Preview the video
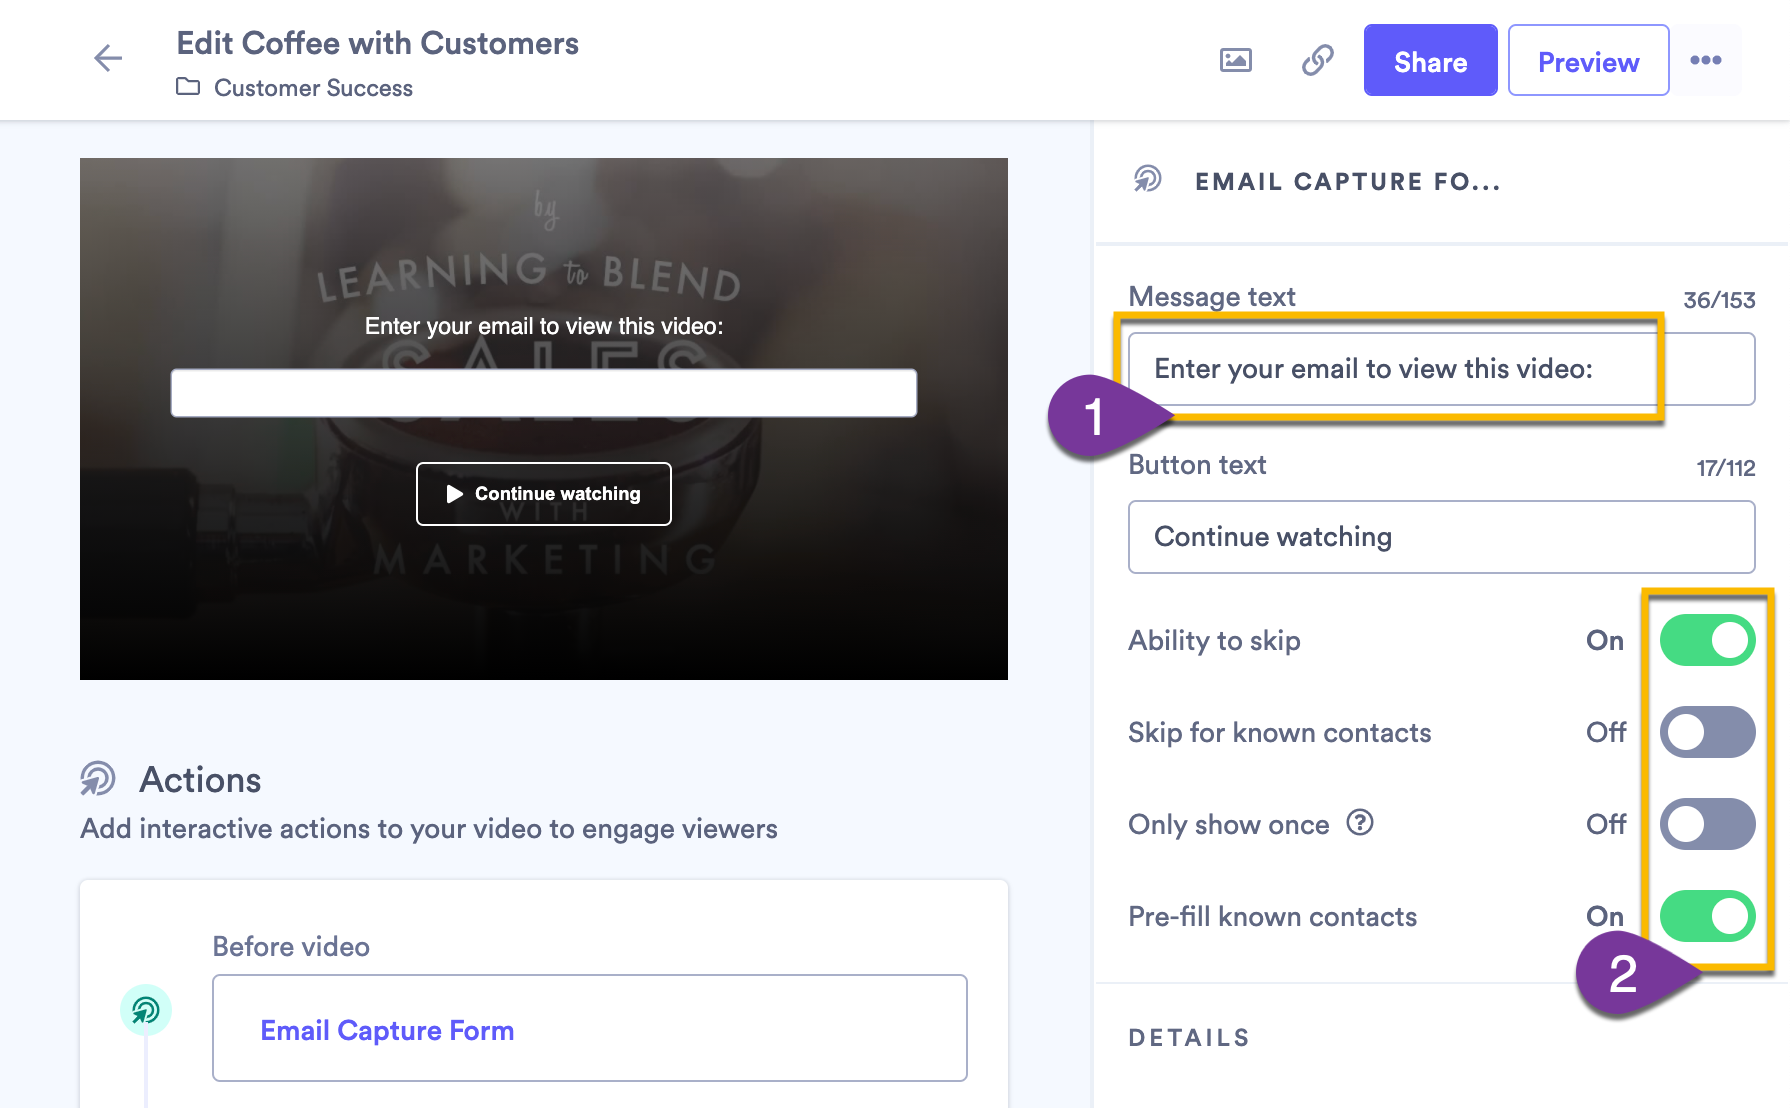 pyautogui.click(x=1587, y=61)
